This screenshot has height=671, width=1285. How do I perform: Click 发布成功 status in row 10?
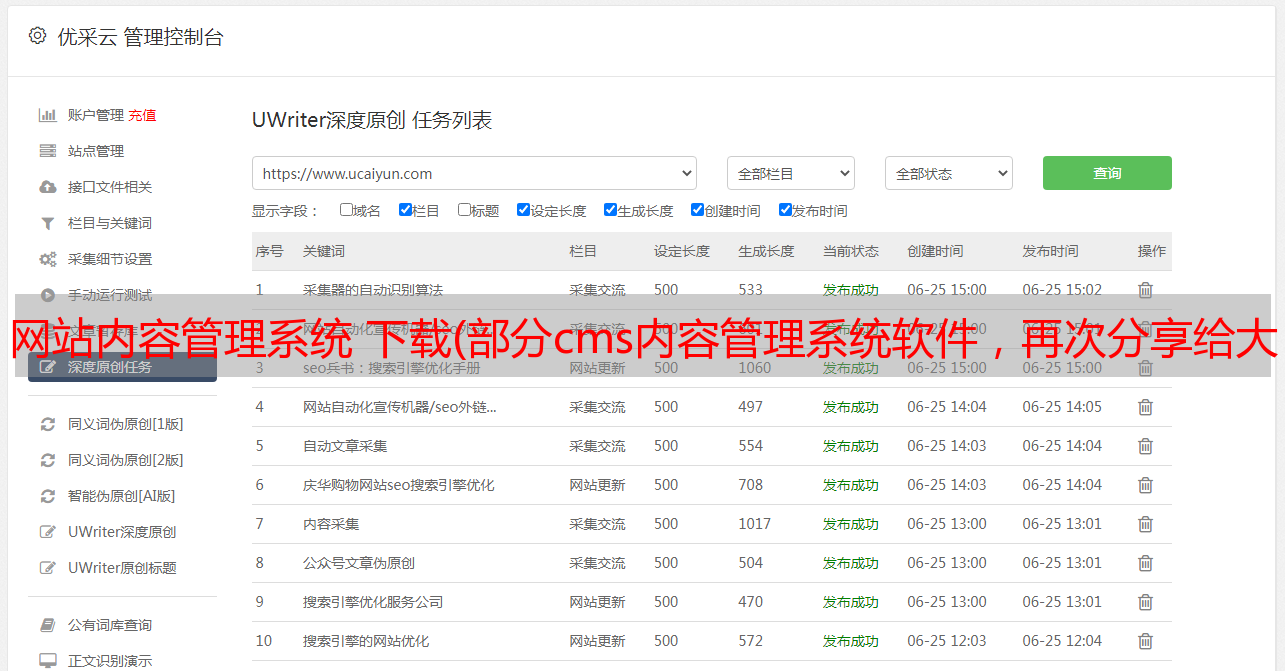click(851, 641)
